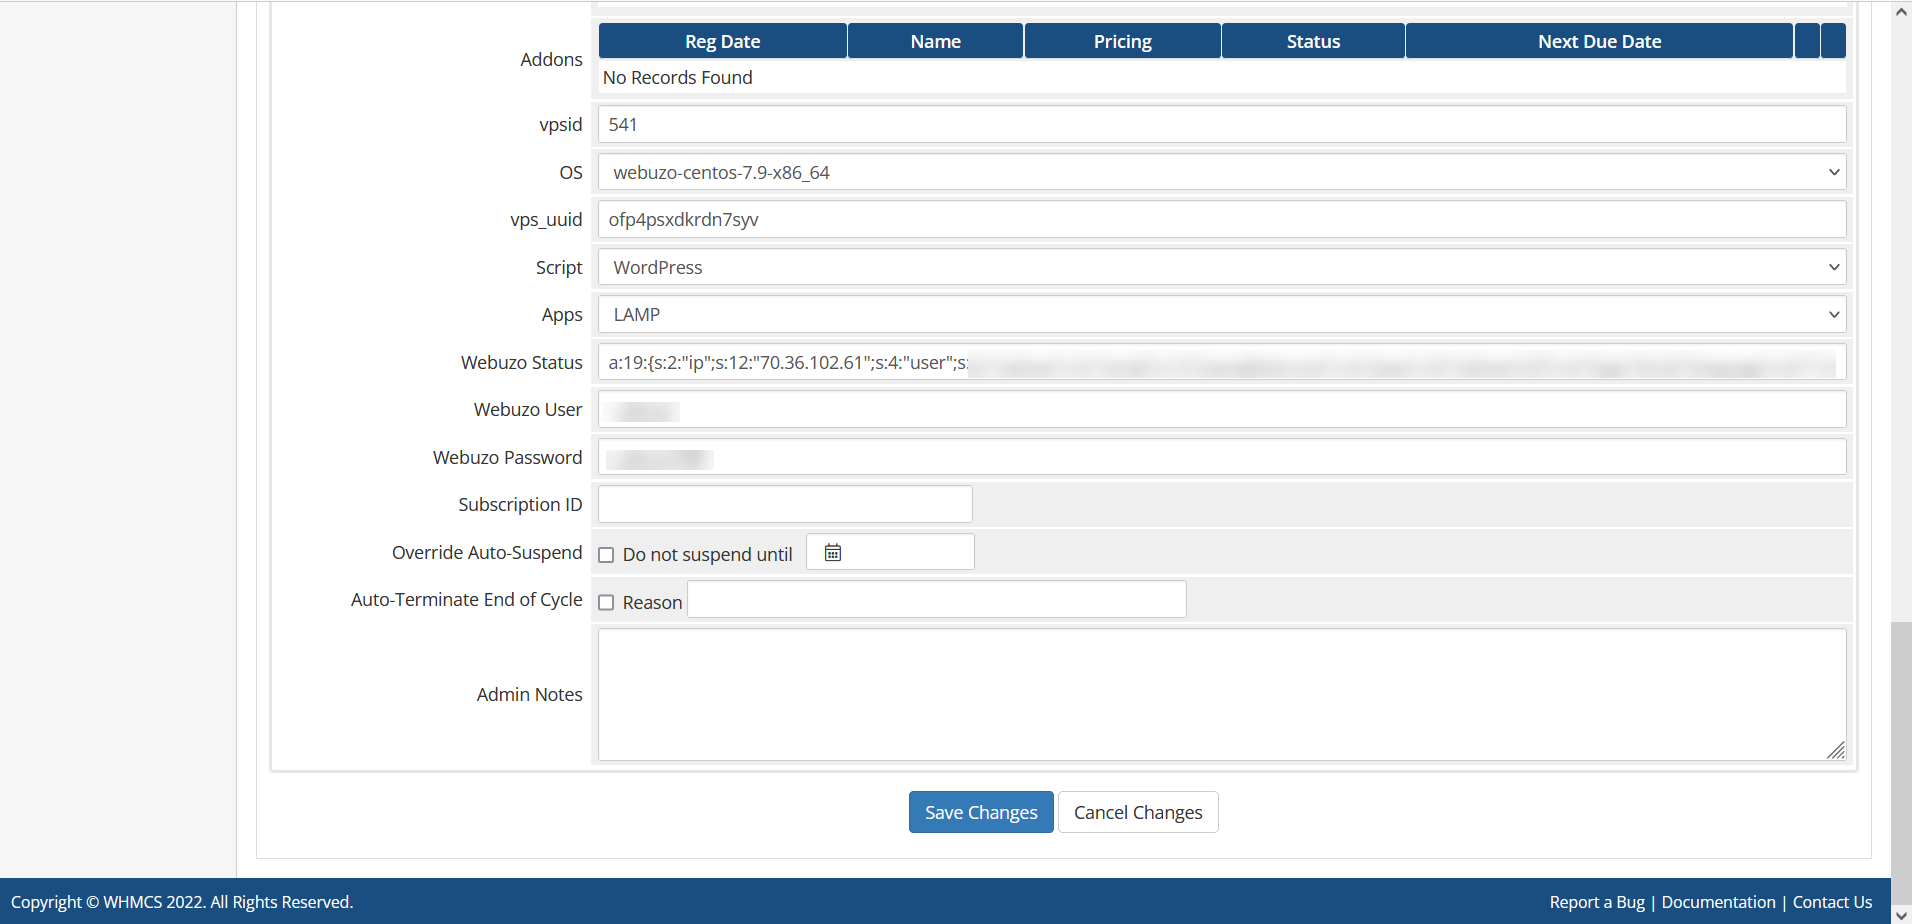Open the Apps dropdown showing LAMP

(1221, 315)
